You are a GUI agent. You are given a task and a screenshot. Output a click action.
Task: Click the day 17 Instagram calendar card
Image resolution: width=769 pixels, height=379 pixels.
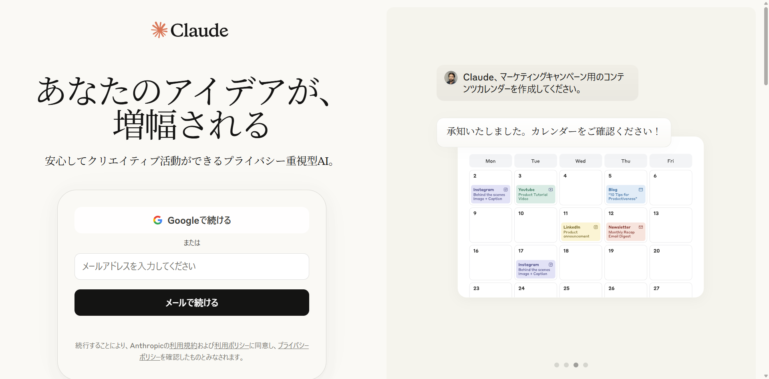pyautogui.click(x=535, y=269)
